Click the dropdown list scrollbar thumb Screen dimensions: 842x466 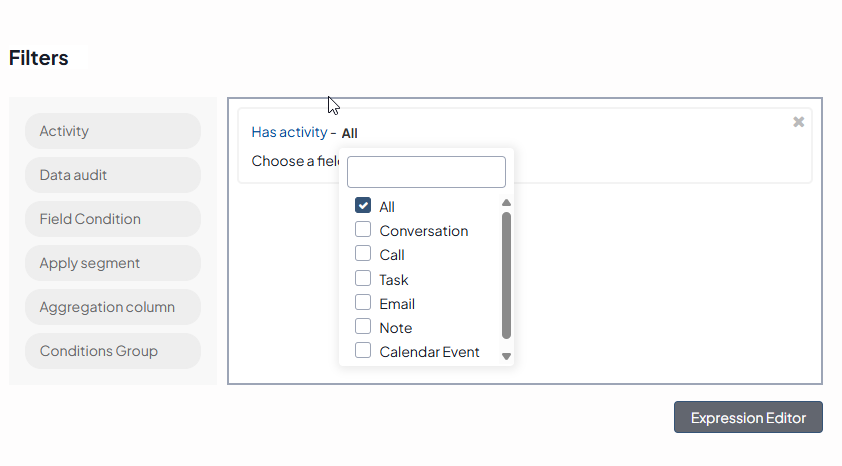pos(506,275)
